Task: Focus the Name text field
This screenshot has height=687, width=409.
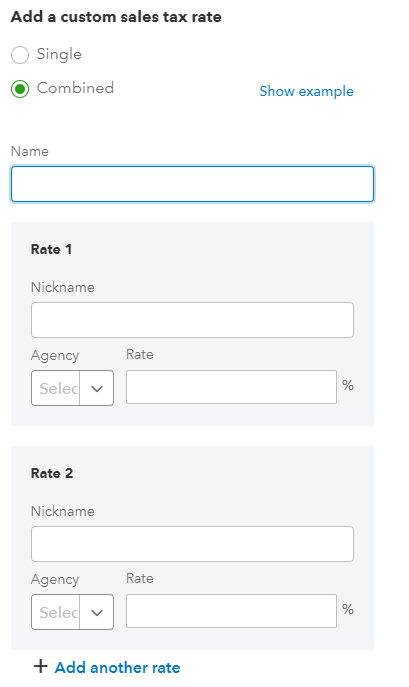Action: coord(192,184)
